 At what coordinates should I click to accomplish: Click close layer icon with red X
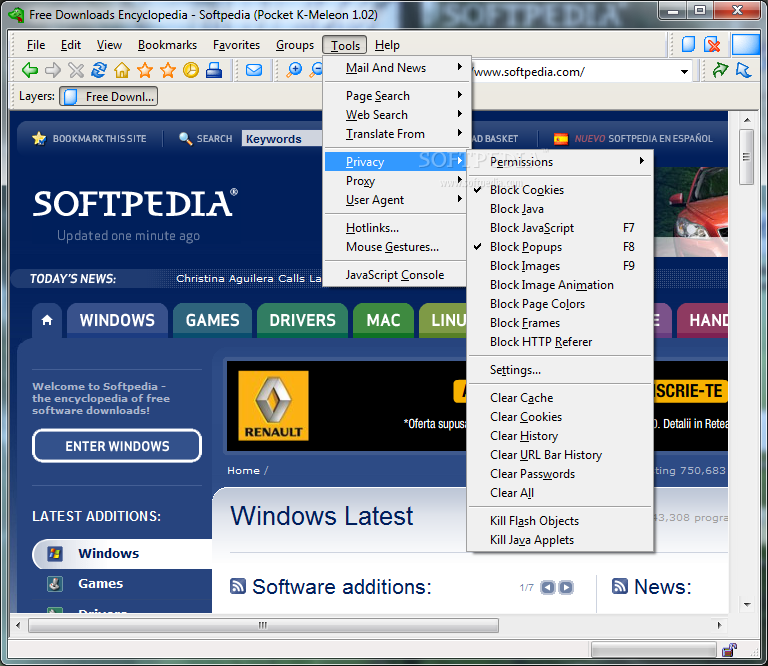(x=712, y=45)
